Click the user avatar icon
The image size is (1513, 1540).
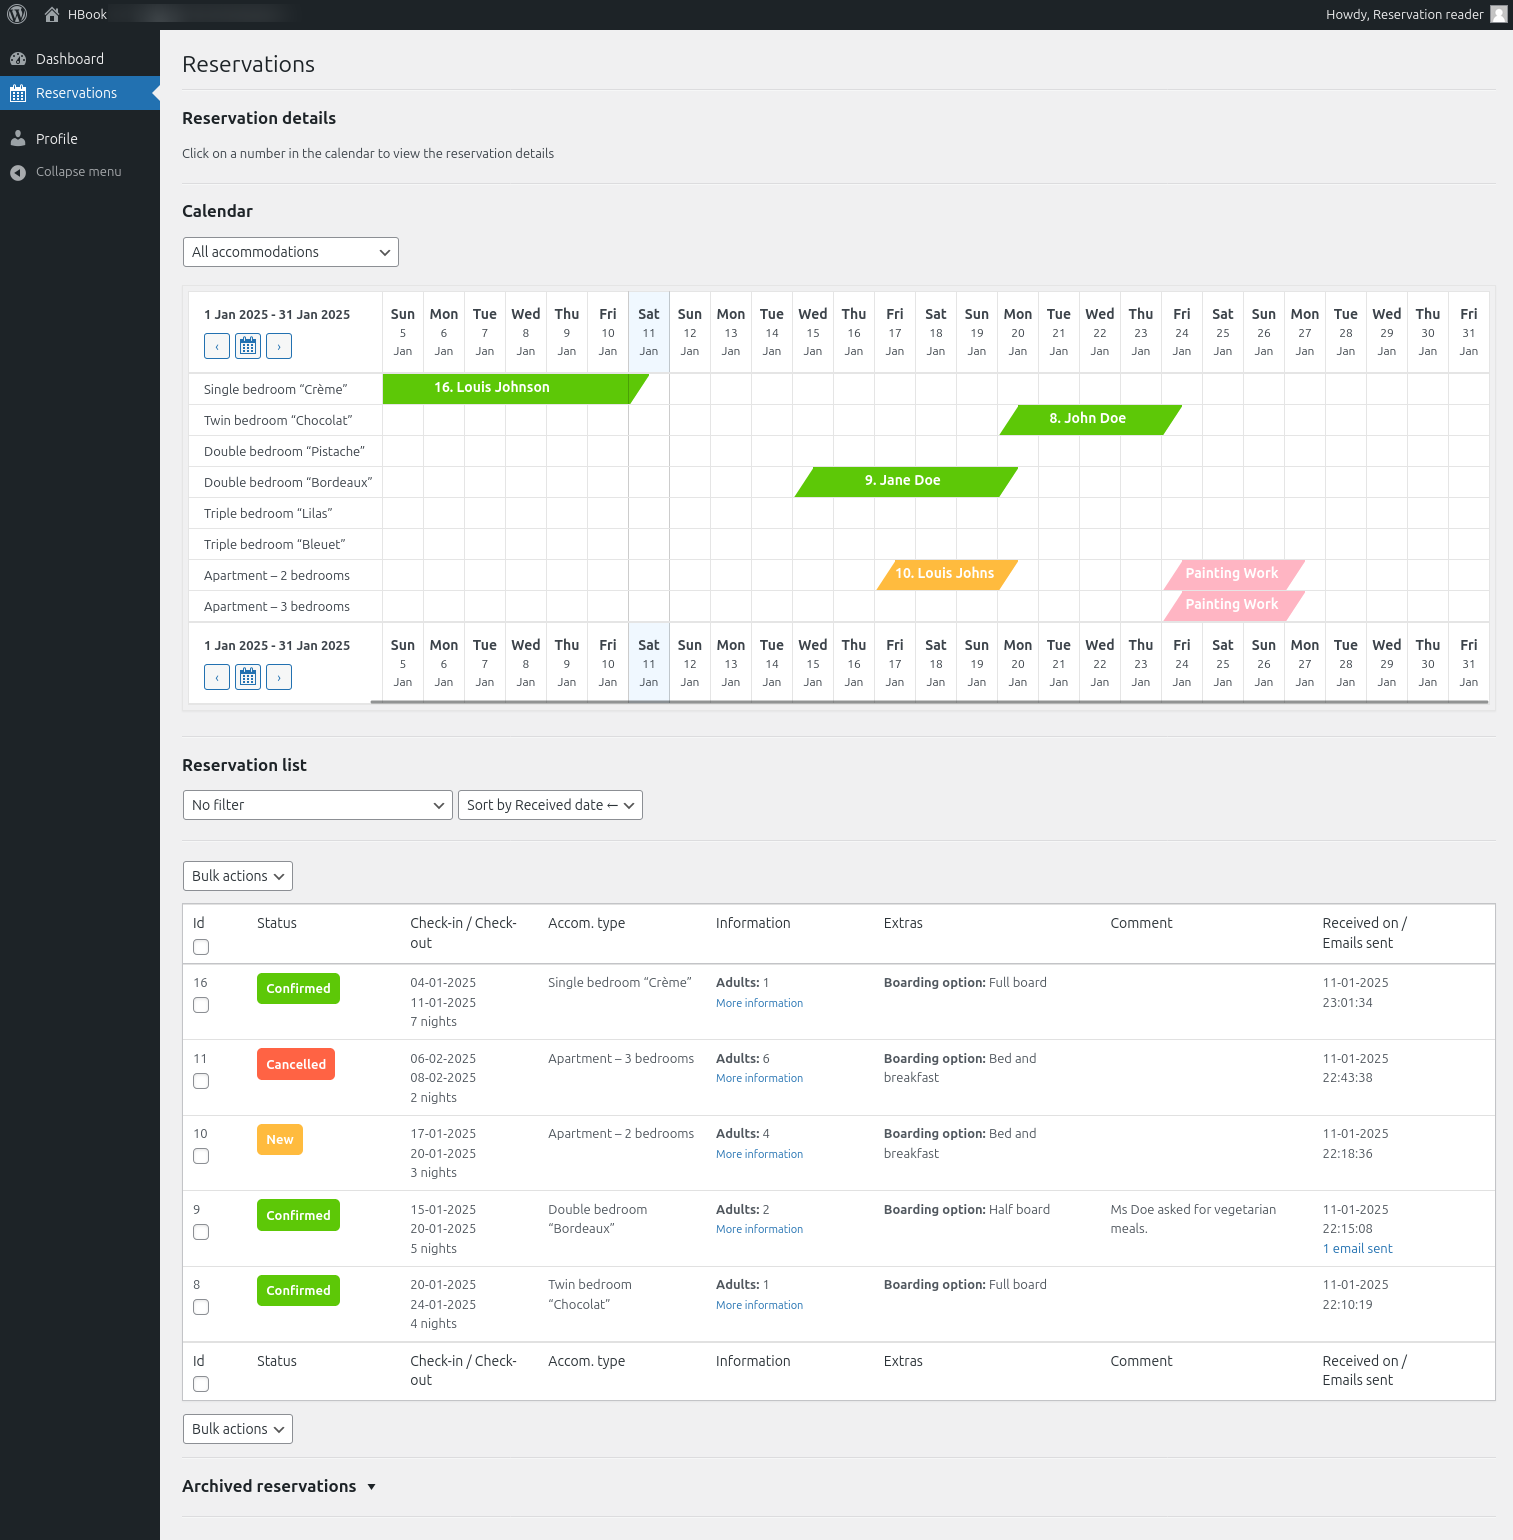pyautogui.click(x=1498, y=15)
